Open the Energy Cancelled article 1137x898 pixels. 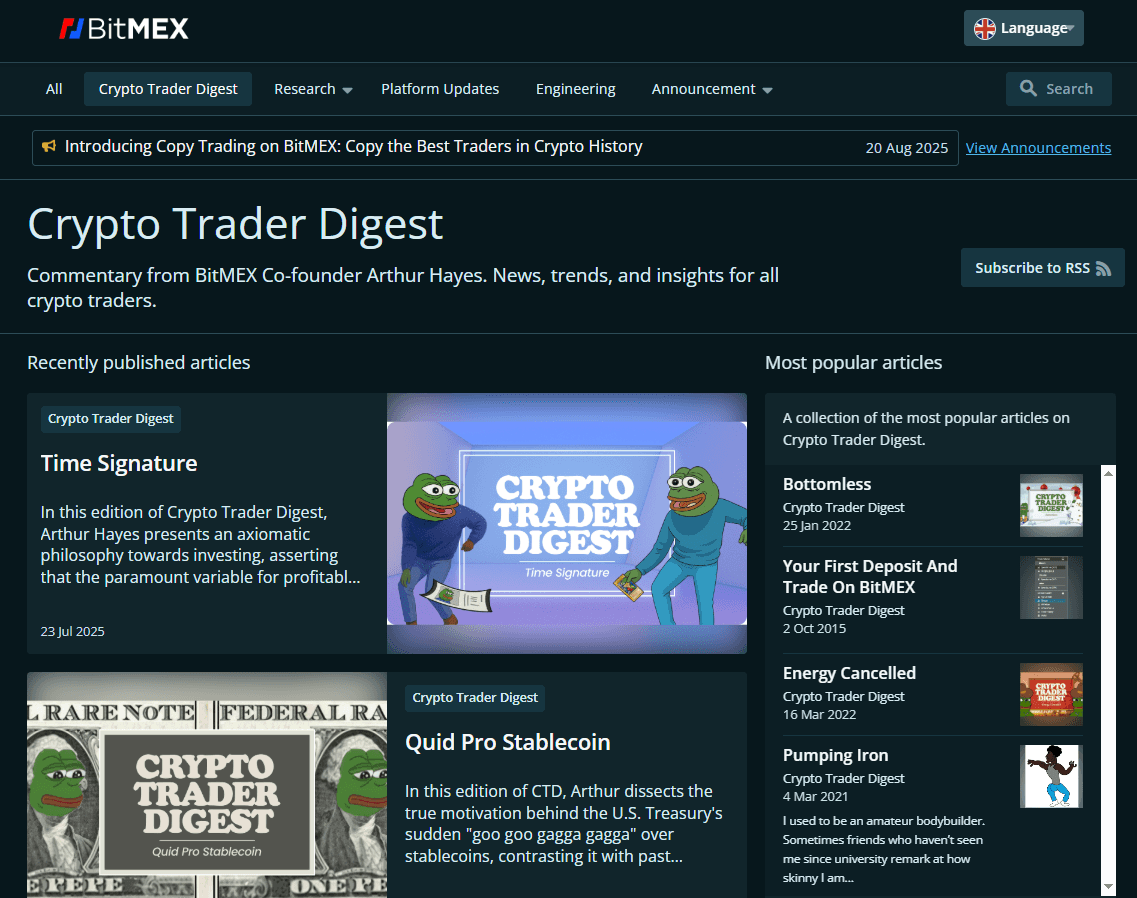point(849,673)
